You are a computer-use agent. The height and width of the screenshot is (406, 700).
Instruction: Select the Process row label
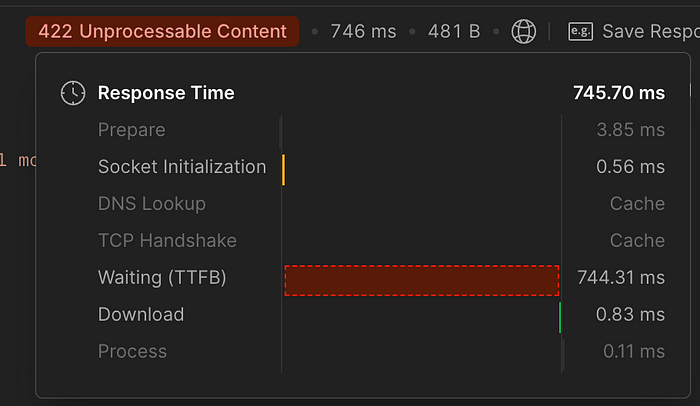tap(133, 352)
